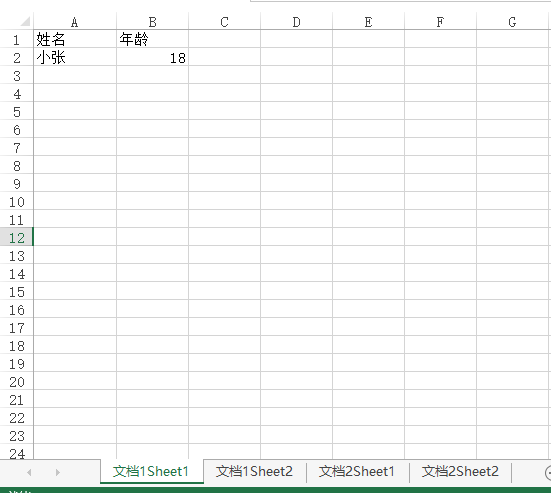Select row 9 header

click(17, 183)
